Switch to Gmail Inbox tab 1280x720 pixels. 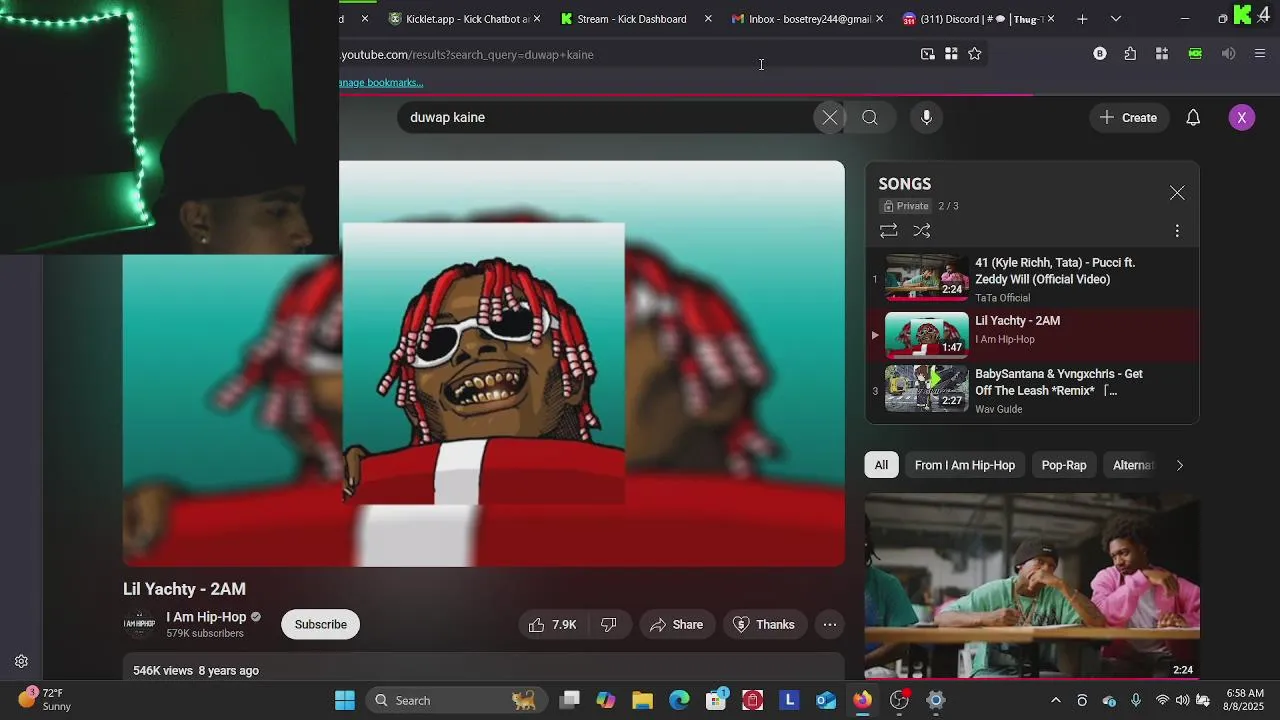point(803,19)
